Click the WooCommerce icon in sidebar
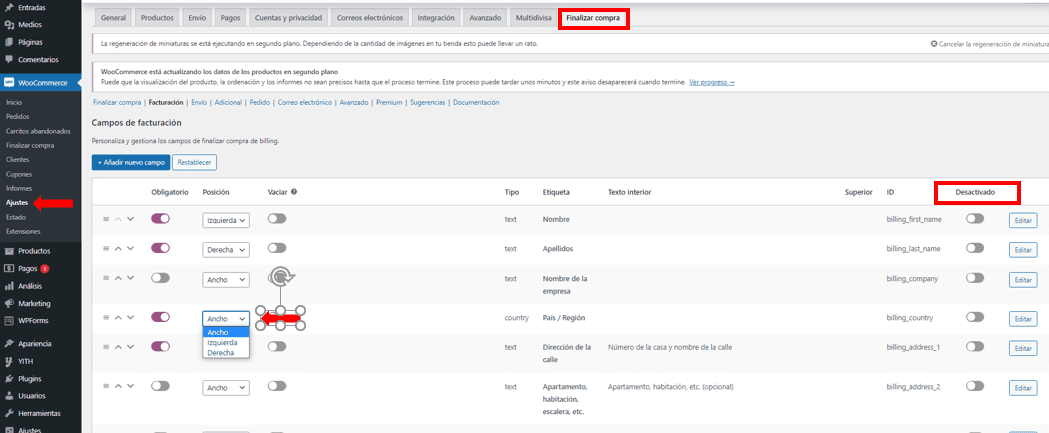The width and height of the screenshot is (1049, 433). click(9, 83)
